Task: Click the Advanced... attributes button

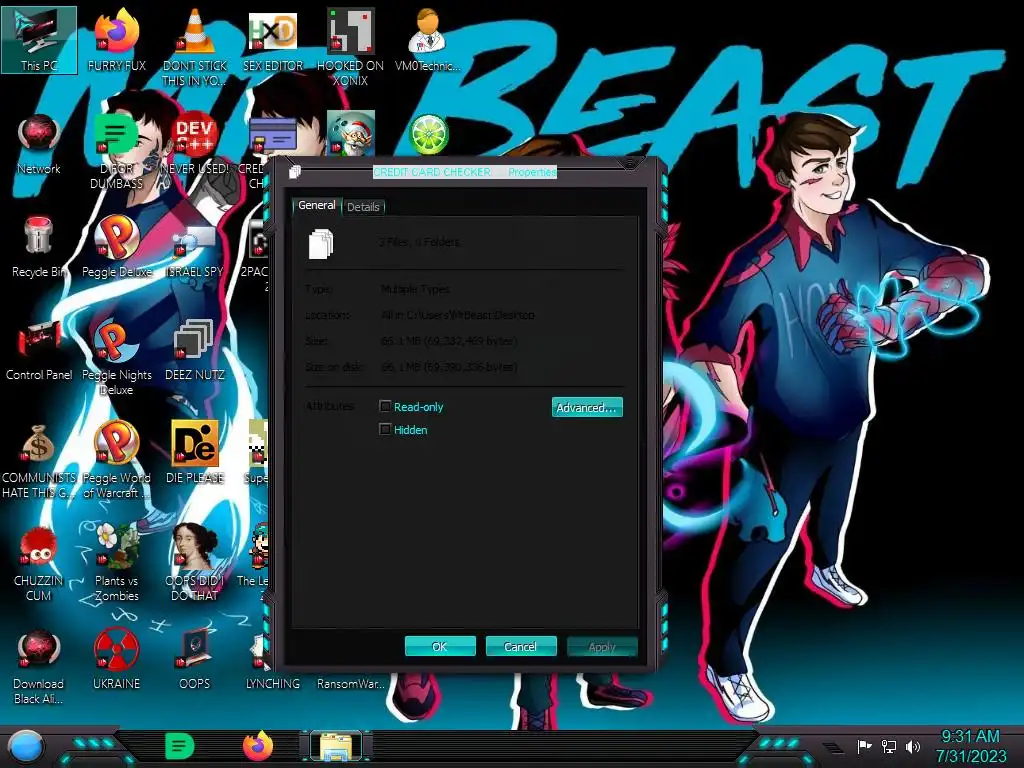Action: (x=587, y=408)
